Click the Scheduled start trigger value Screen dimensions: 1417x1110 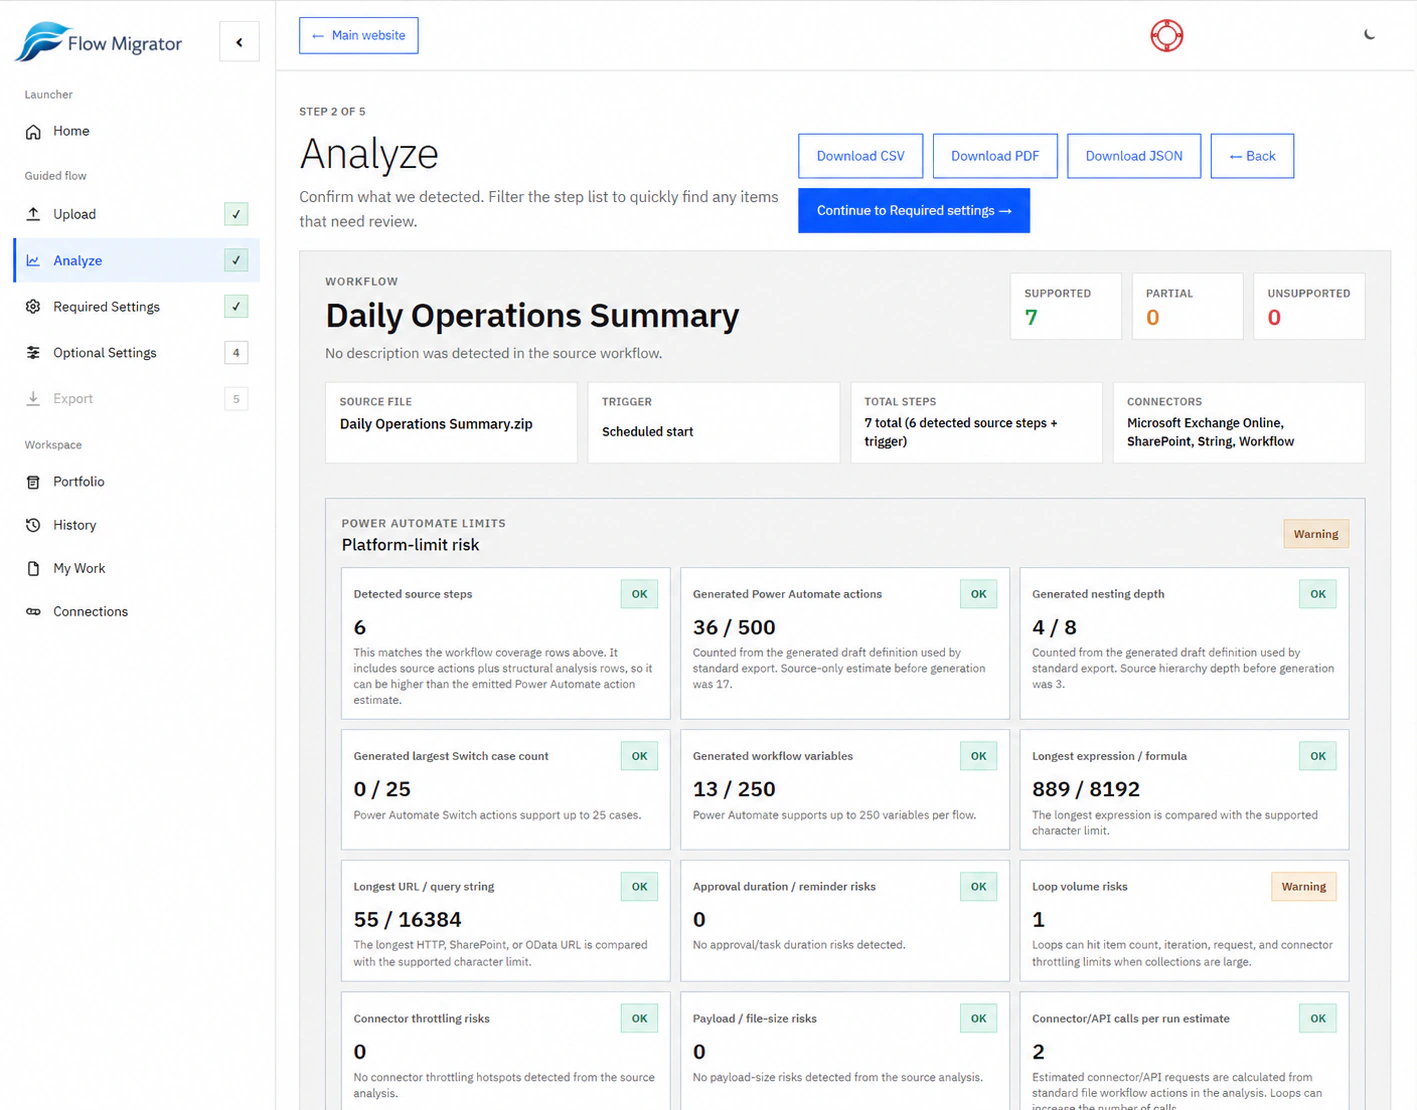click(647, 432)
